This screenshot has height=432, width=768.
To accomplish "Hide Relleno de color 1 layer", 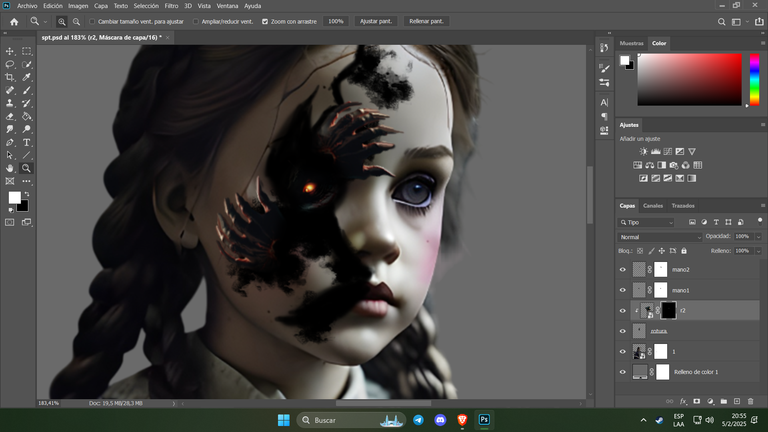I will click(623, 372).
